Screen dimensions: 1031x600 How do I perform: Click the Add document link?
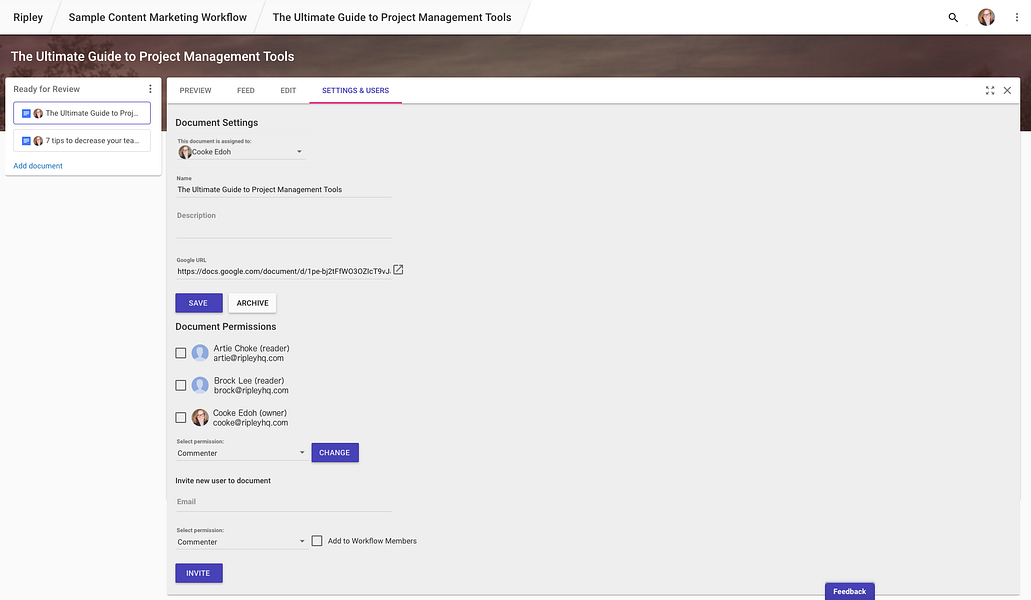point(38,166)
